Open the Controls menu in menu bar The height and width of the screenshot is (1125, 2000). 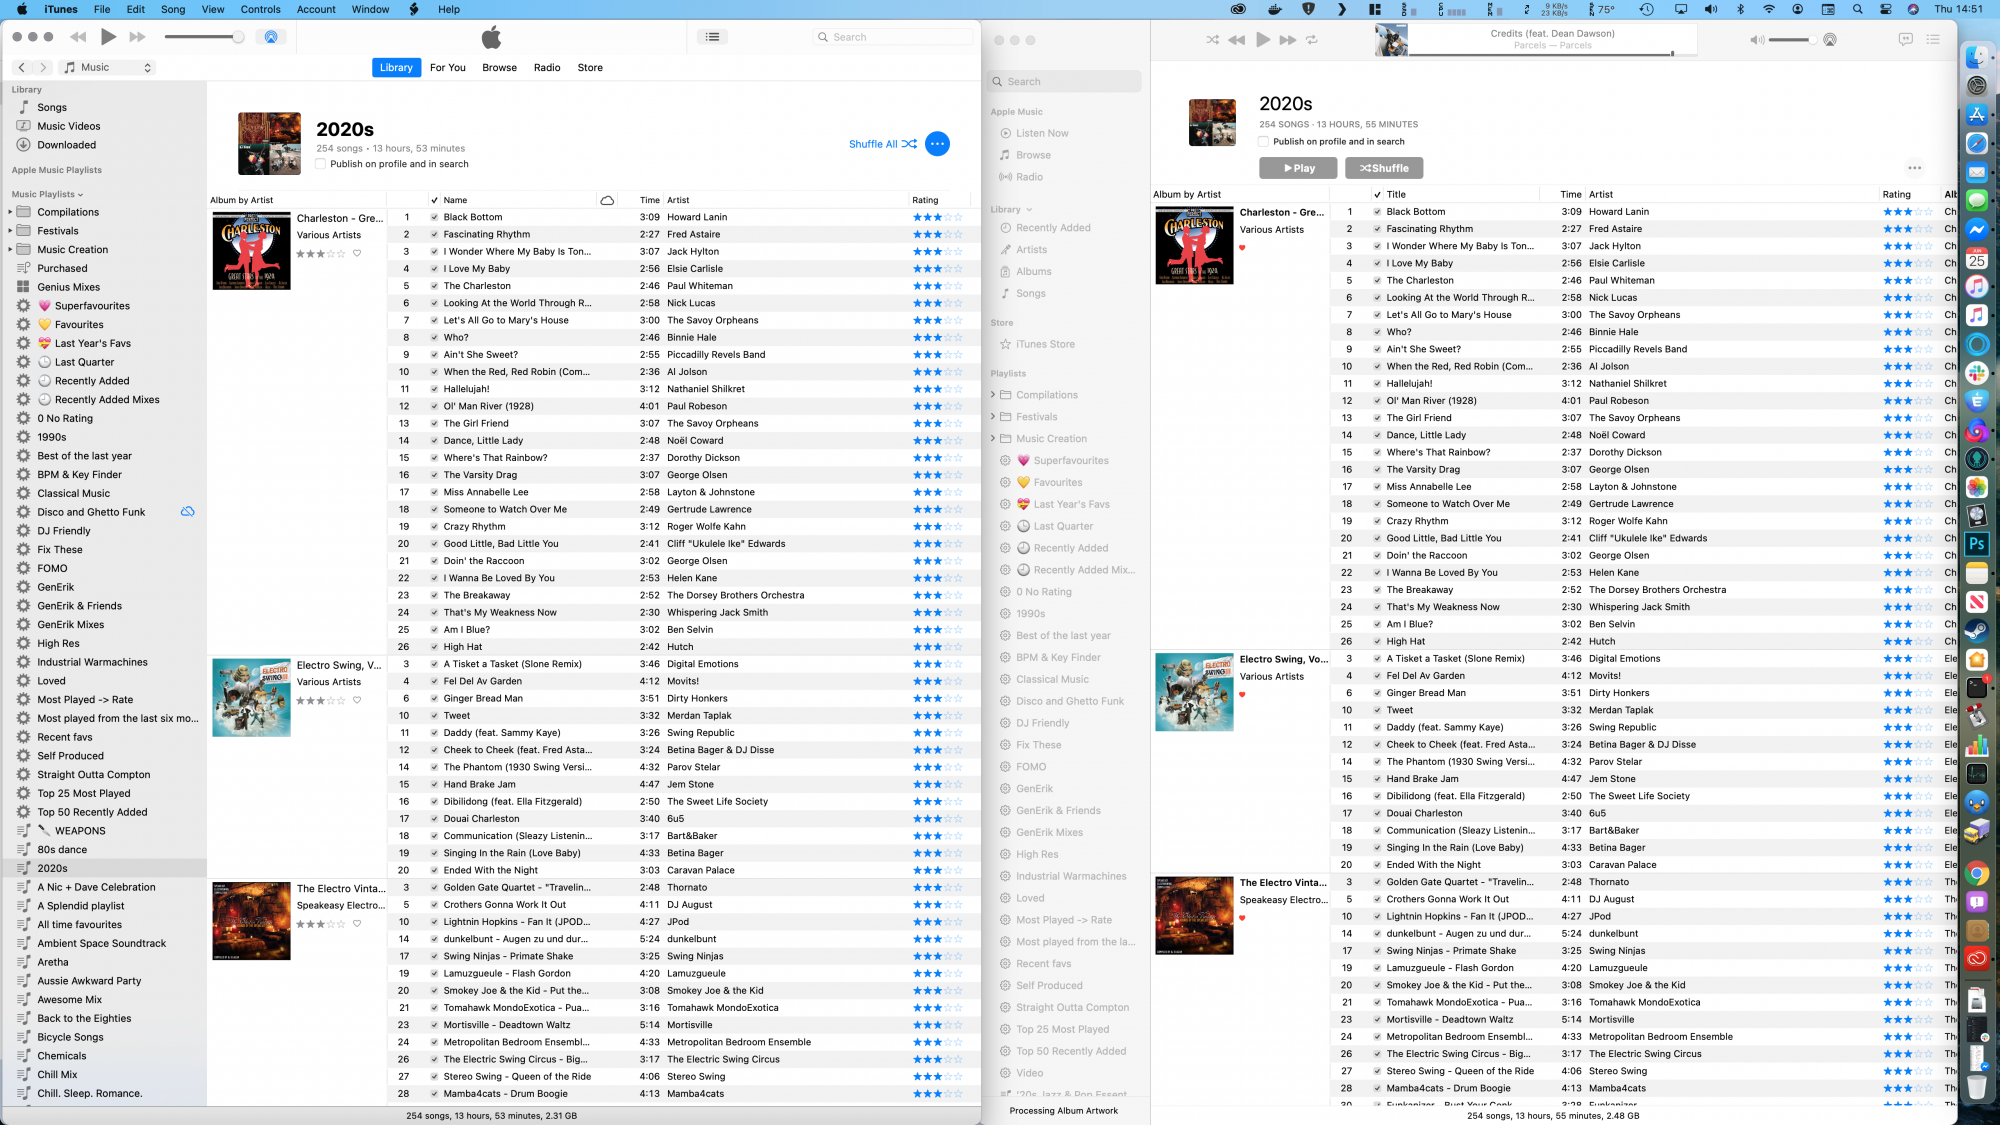tap(260, 9)
